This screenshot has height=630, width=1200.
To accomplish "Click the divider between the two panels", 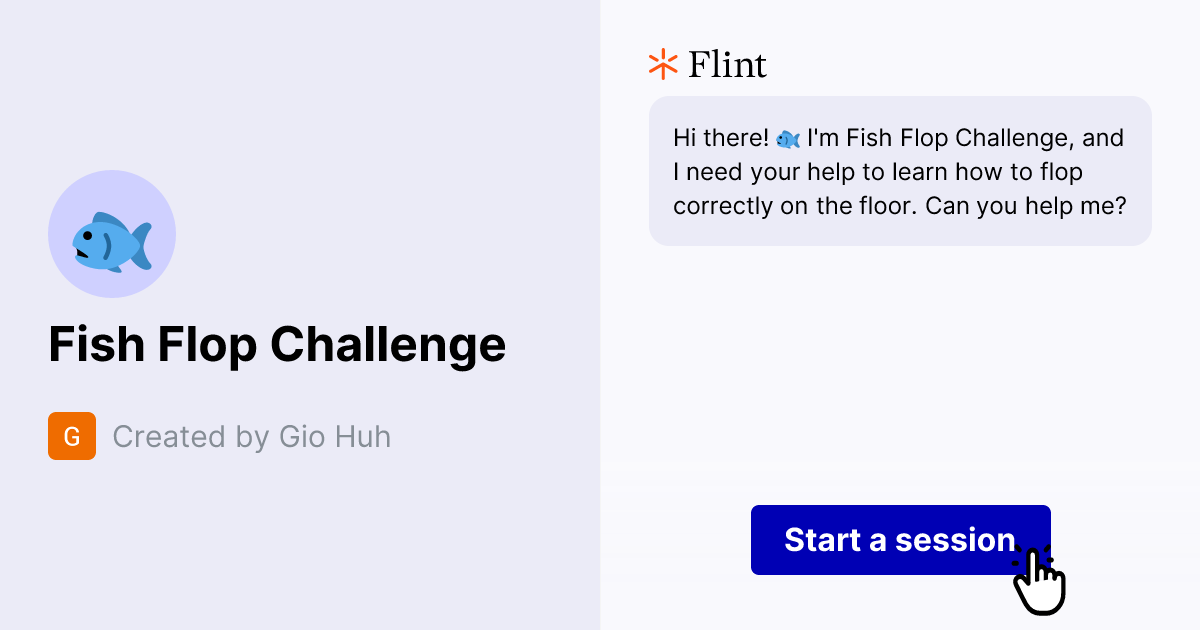I will (x=600, y=315).
